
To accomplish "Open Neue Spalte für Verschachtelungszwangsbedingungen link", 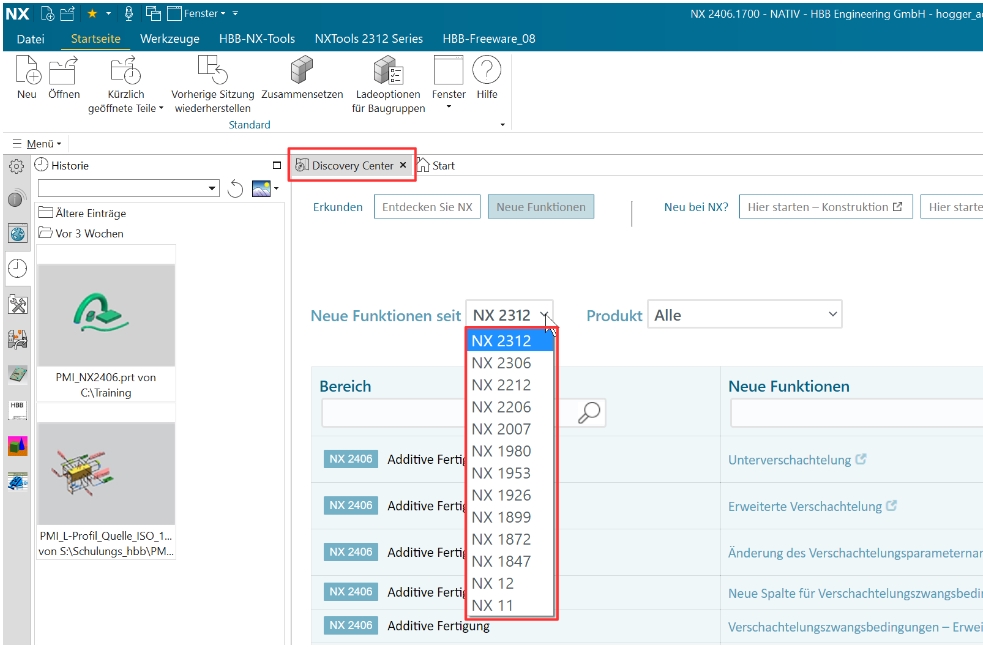I will (855, 593).
